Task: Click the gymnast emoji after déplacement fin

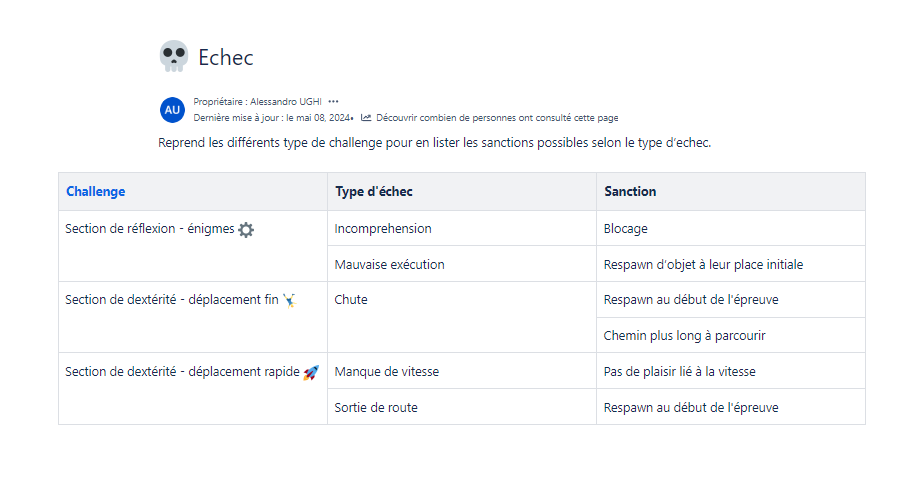Action: pyautogui.click(x=289, y=299)
